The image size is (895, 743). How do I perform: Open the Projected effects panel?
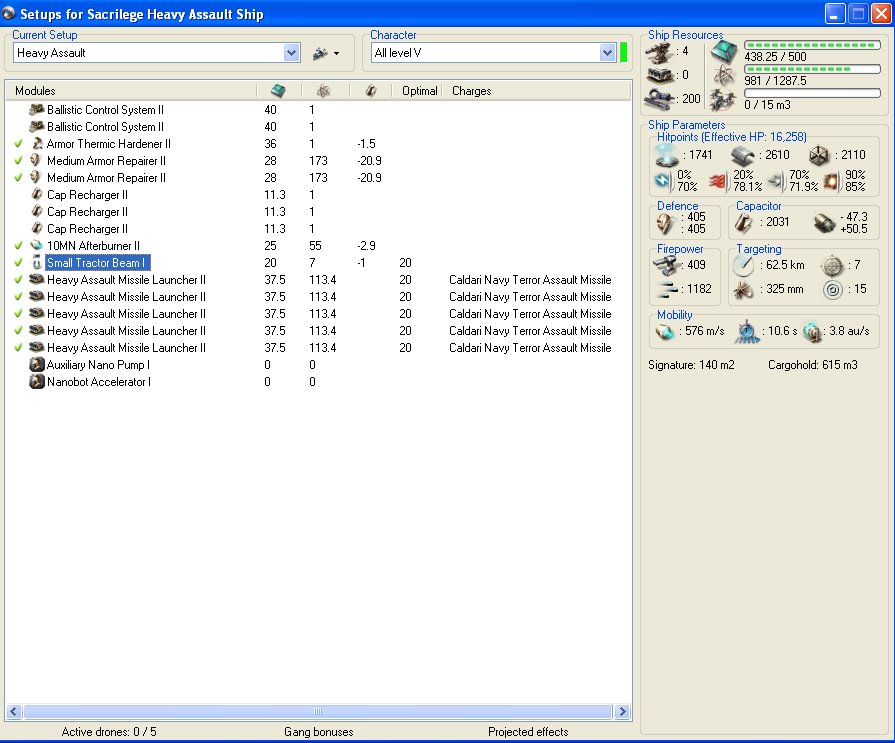click(528, 732)
